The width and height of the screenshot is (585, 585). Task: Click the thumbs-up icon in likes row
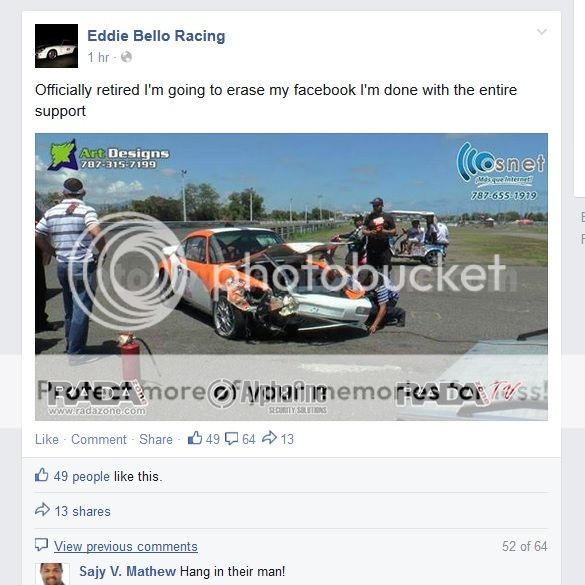click(41, 475)
